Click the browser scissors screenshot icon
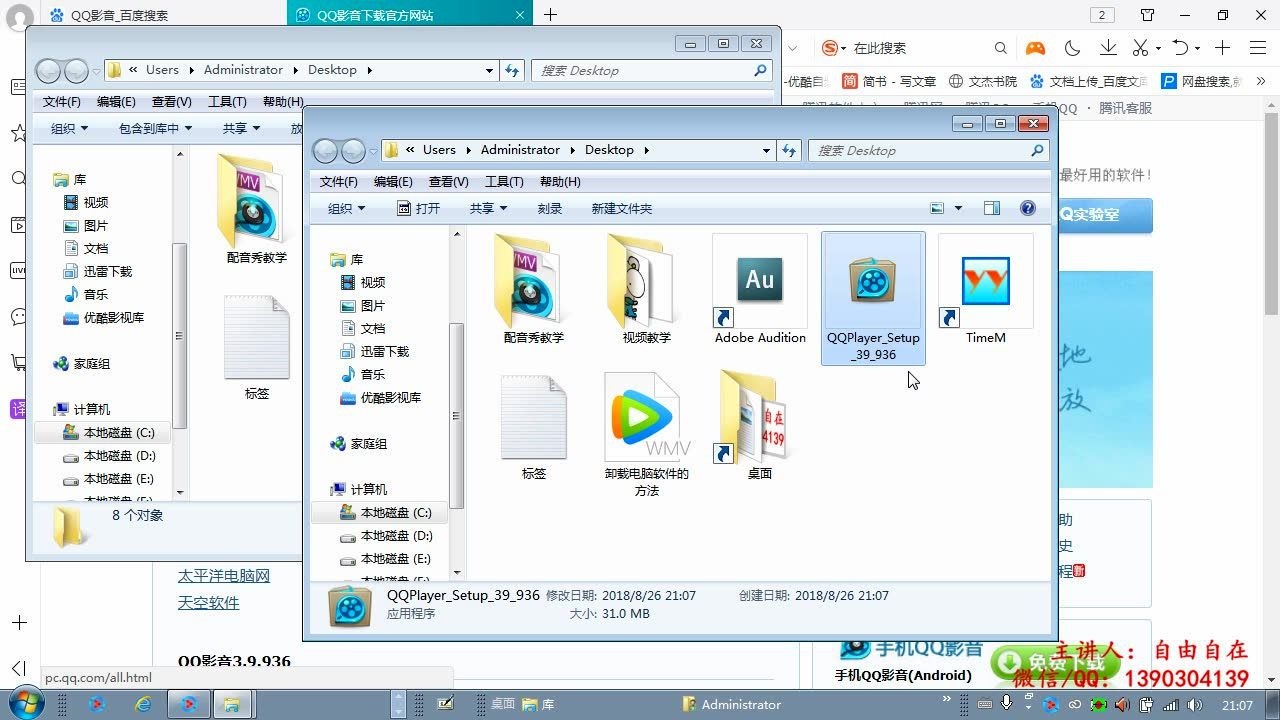The height and width of the screenshot is (720, 1280). (x=1140, y=48)
